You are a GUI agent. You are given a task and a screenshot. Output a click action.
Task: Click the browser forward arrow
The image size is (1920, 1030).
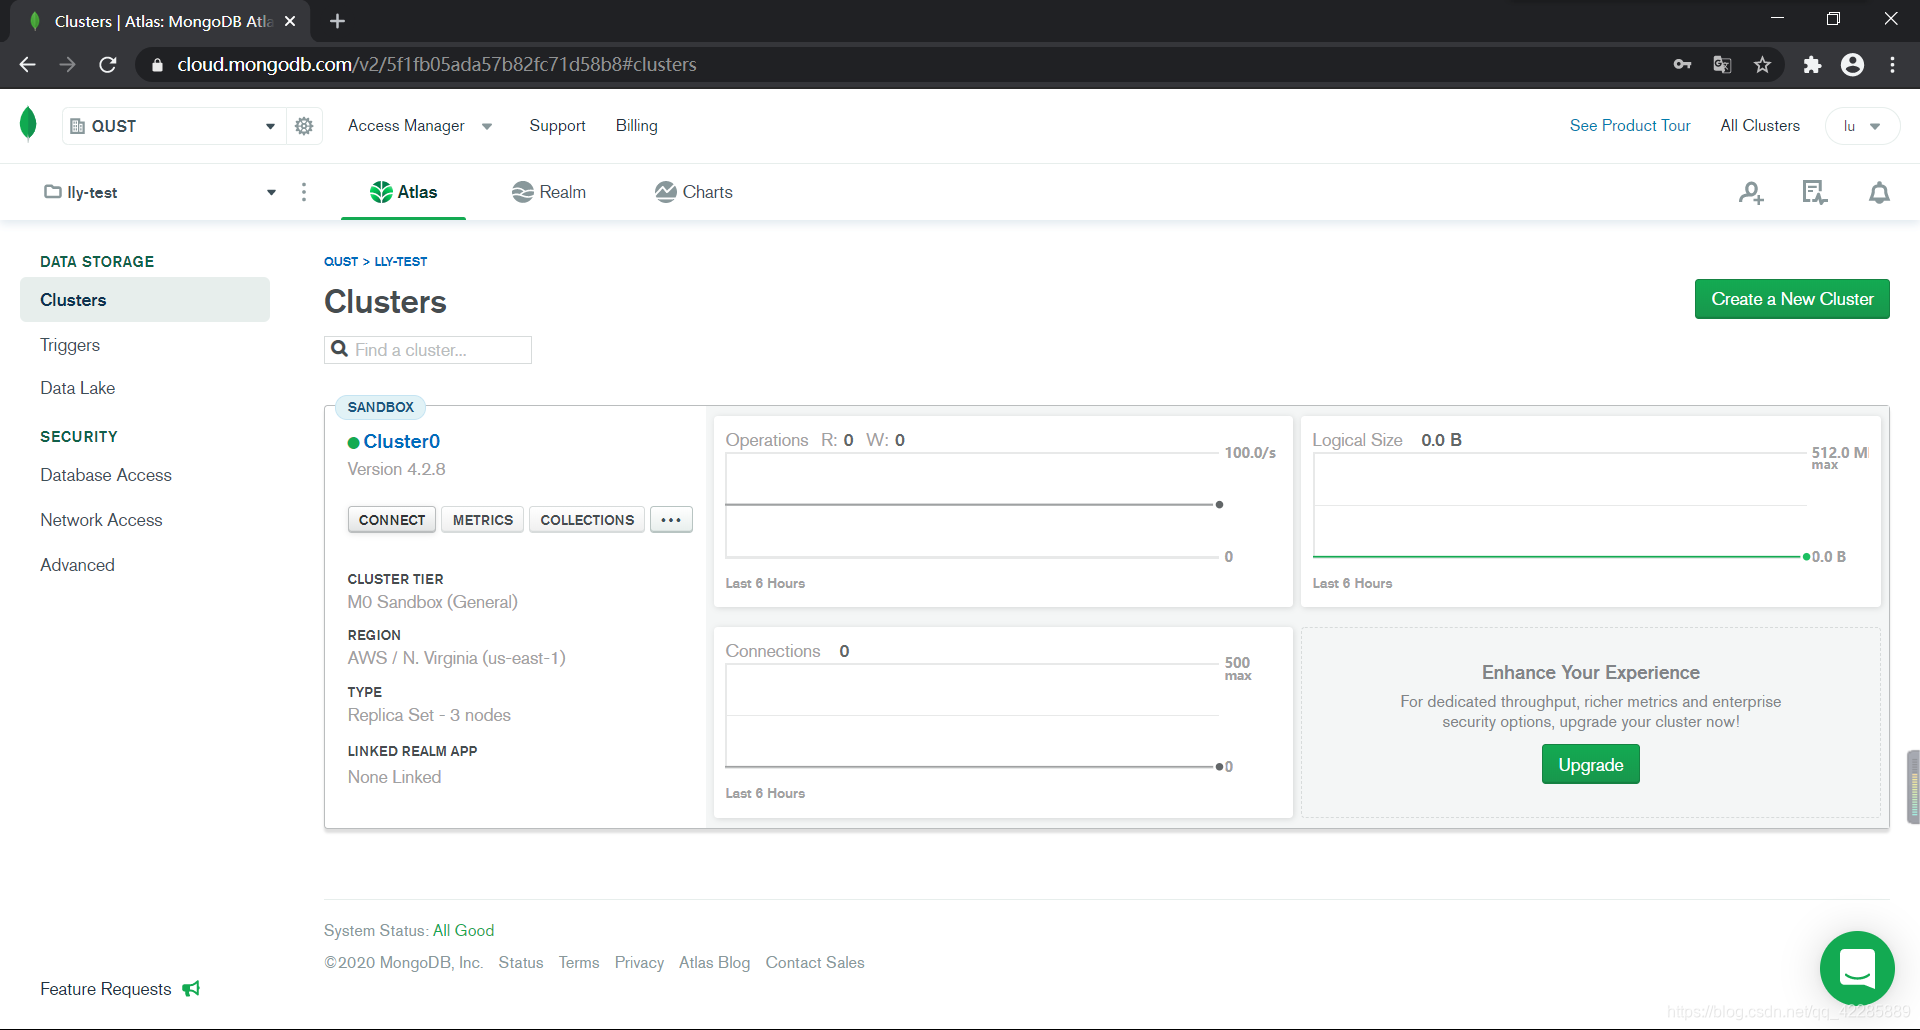[x=68, y=64]
